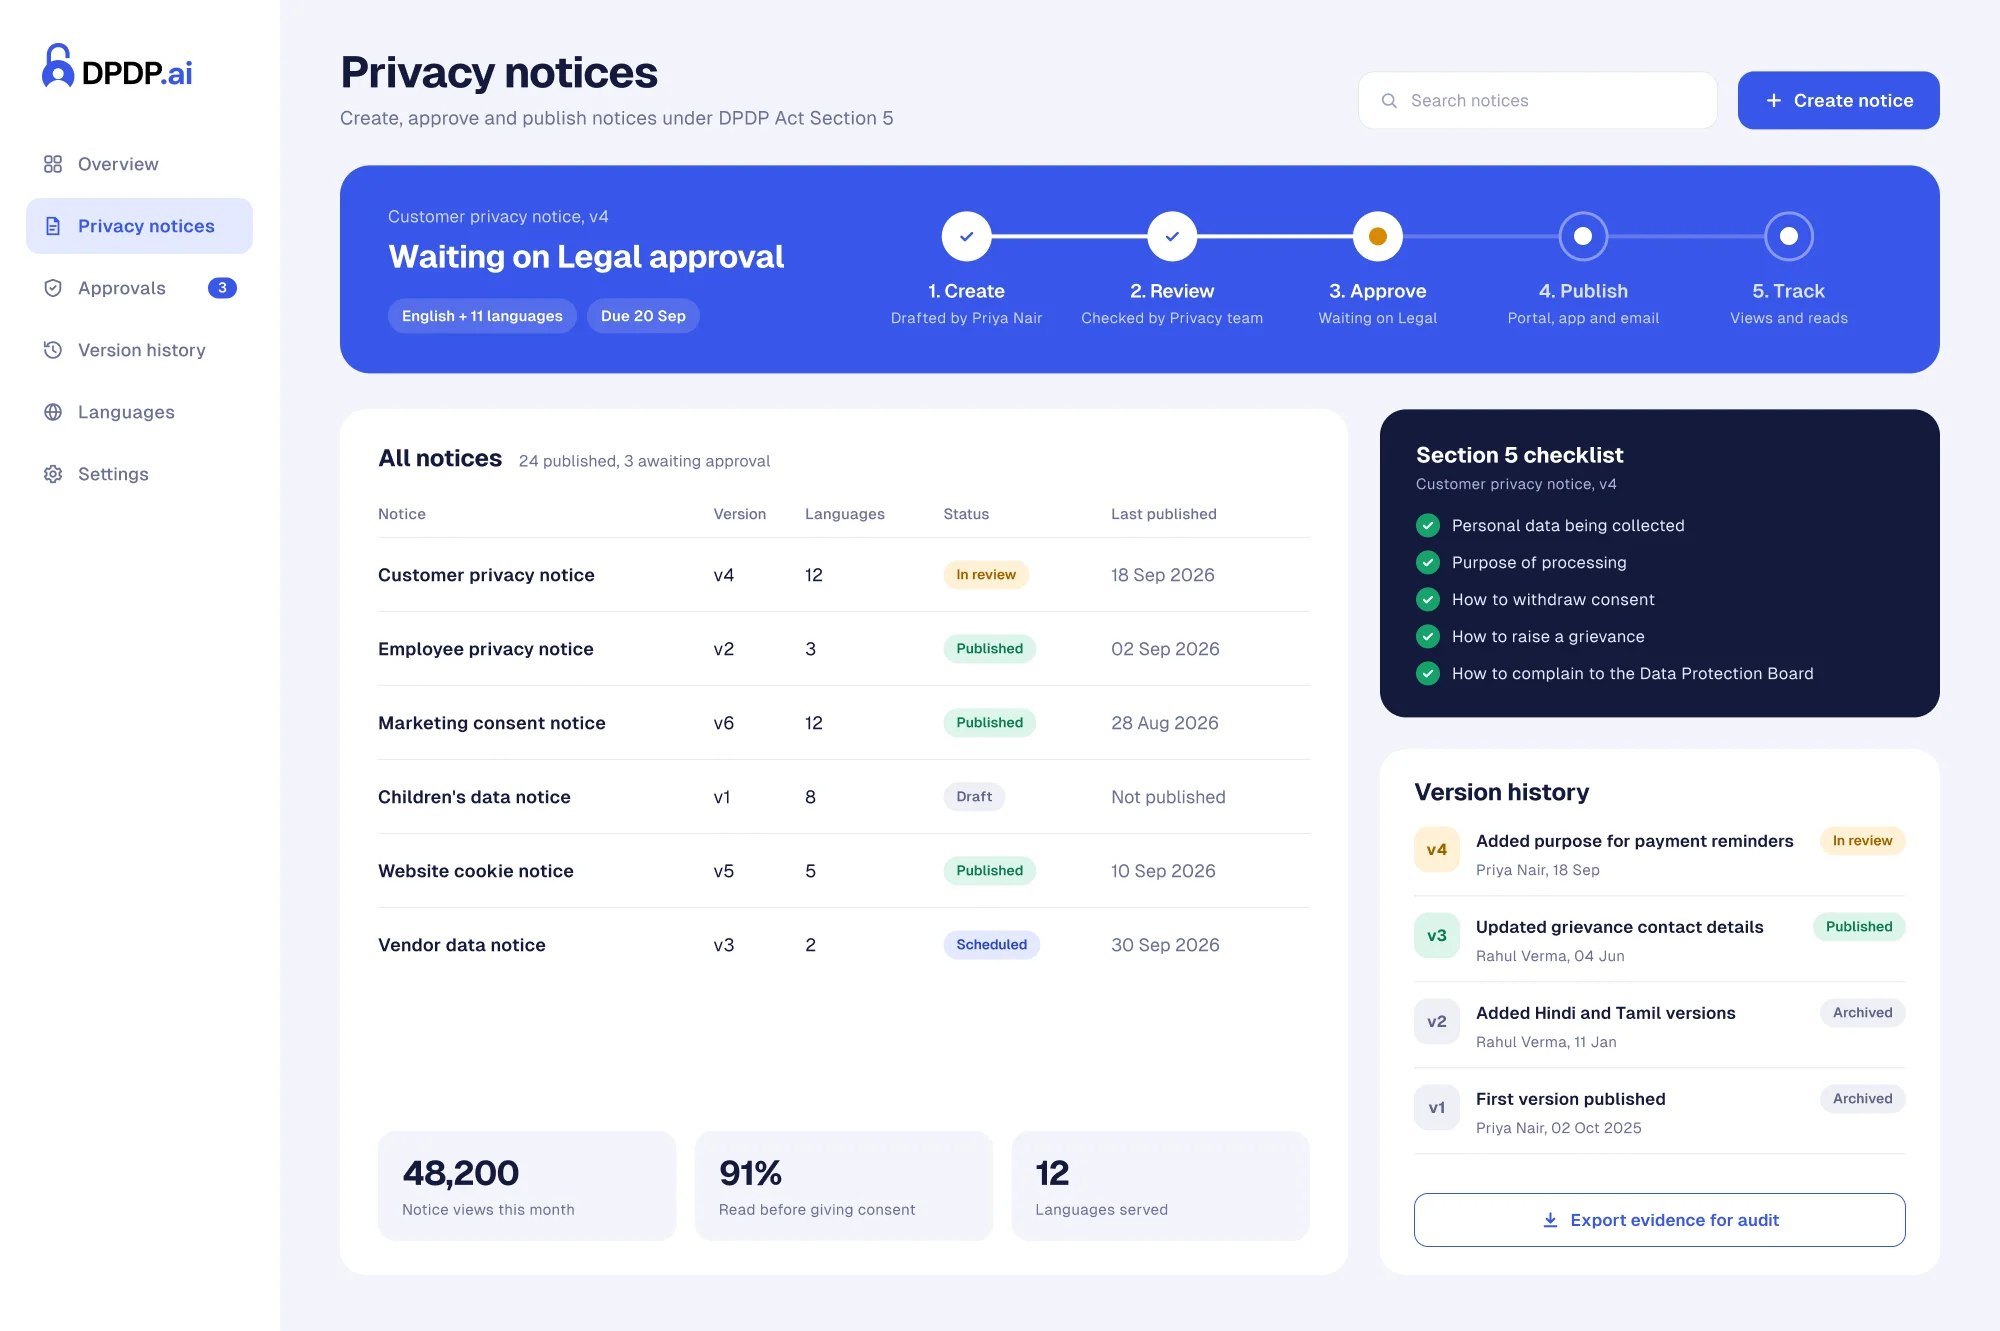Screen dimensions: 2000x1331
Task: Click the v3 version badge
Action: click(x=1437, y=936)
